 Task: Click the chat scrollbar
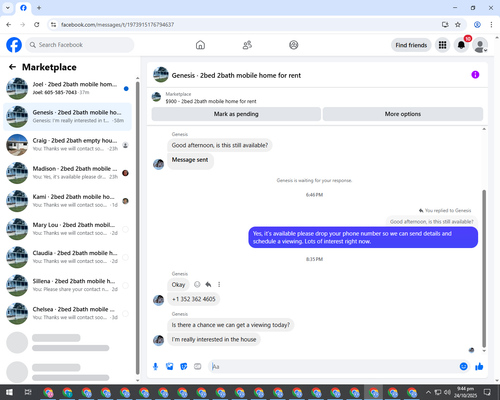tap(484, 269)
